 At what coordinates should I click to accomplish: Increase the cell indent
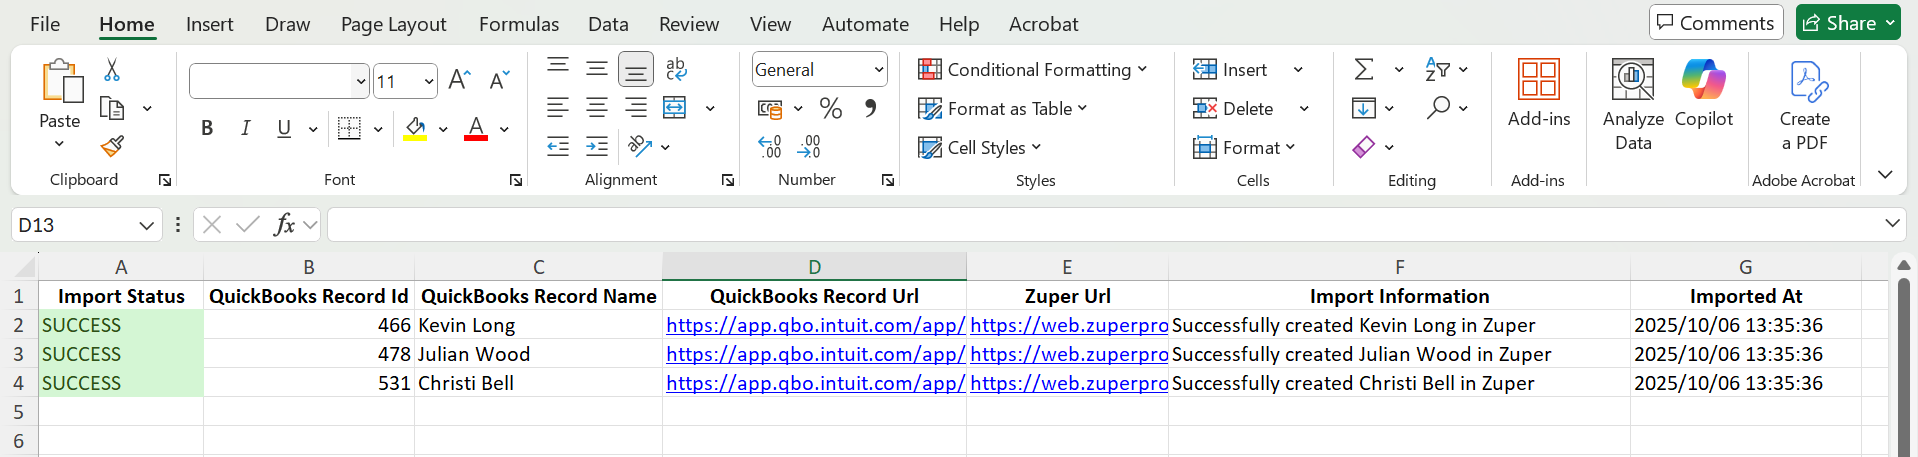pyautogui.click(x=597, y=147)
